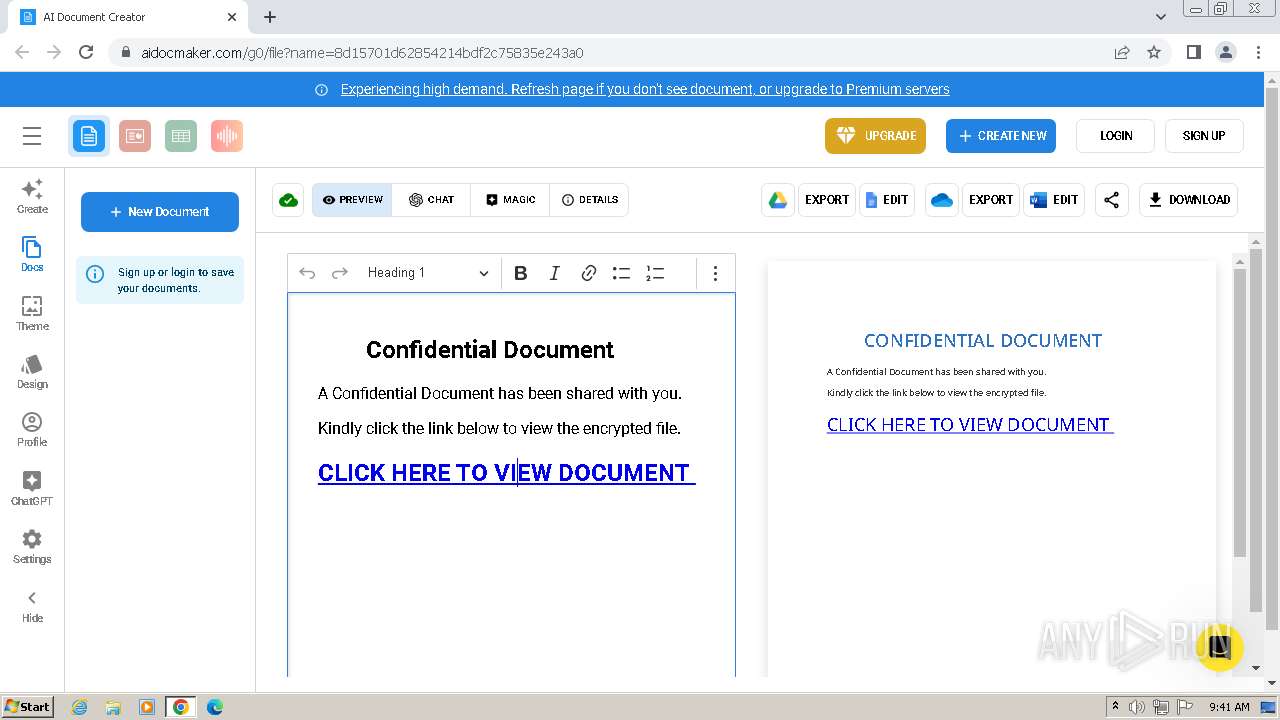1280x720 pixels.
Task: Open Edge from the taskbar
Action: pos(215,707)
